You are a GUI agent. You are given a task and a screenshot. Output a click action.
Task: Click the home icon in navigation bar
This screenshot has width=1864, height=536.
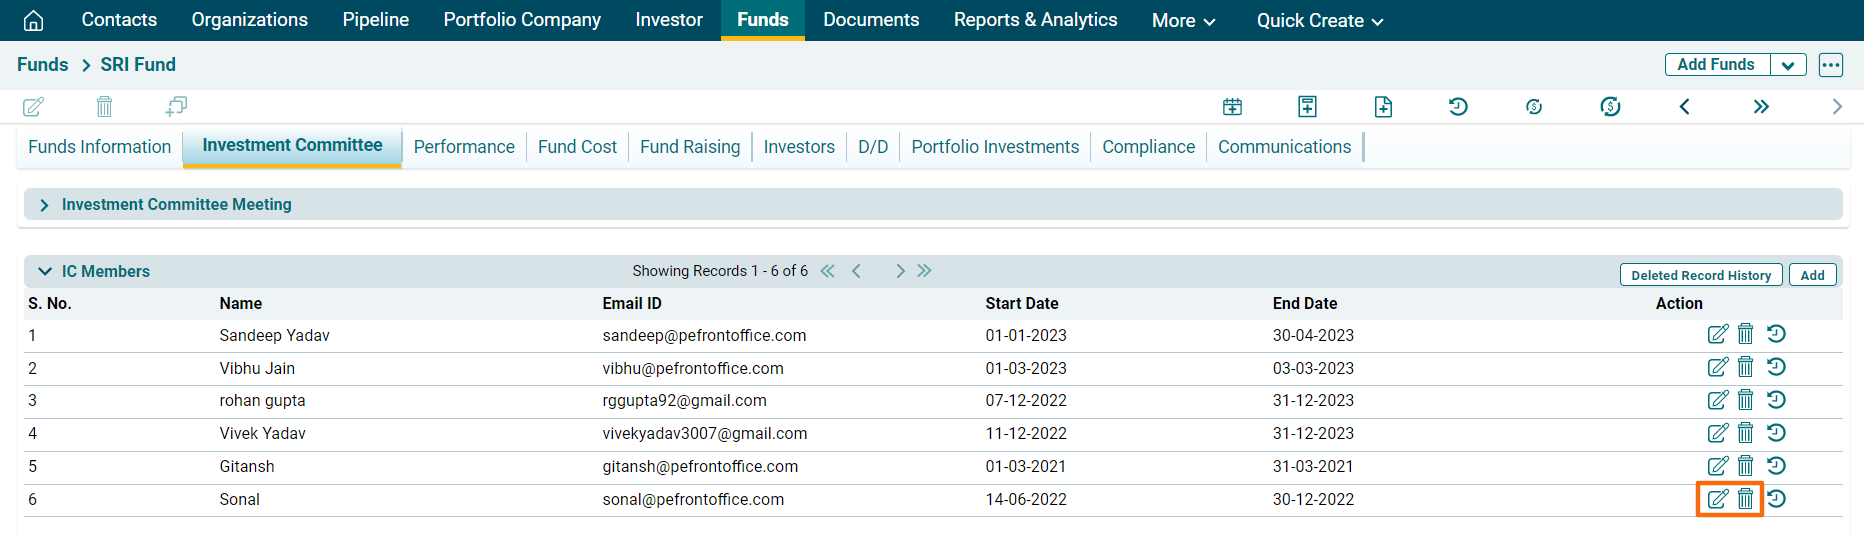(33, 20)
